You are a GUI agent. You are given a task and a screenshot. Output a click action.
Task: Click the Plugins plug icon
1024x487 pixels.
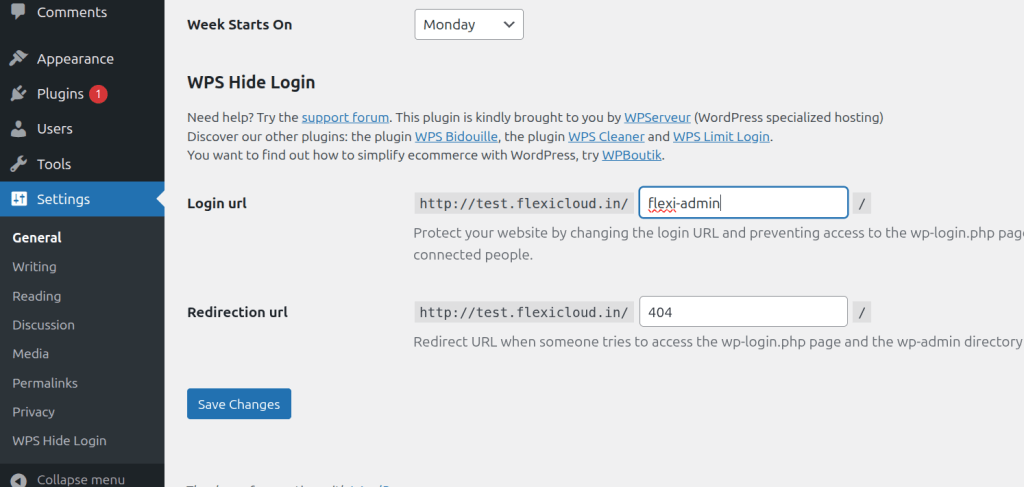pos(19,94)
